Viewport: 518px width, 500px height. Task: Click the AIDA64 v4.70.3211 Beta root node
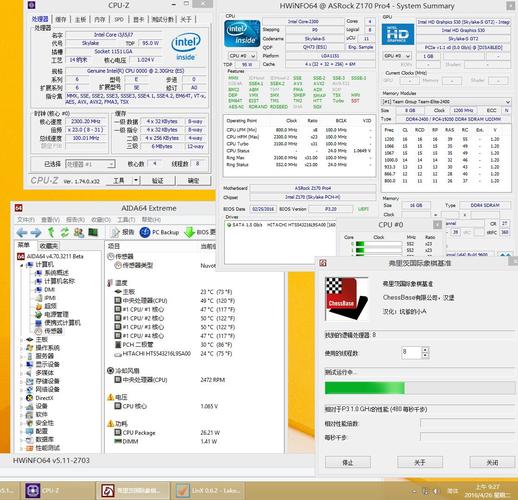pos(50,256)
